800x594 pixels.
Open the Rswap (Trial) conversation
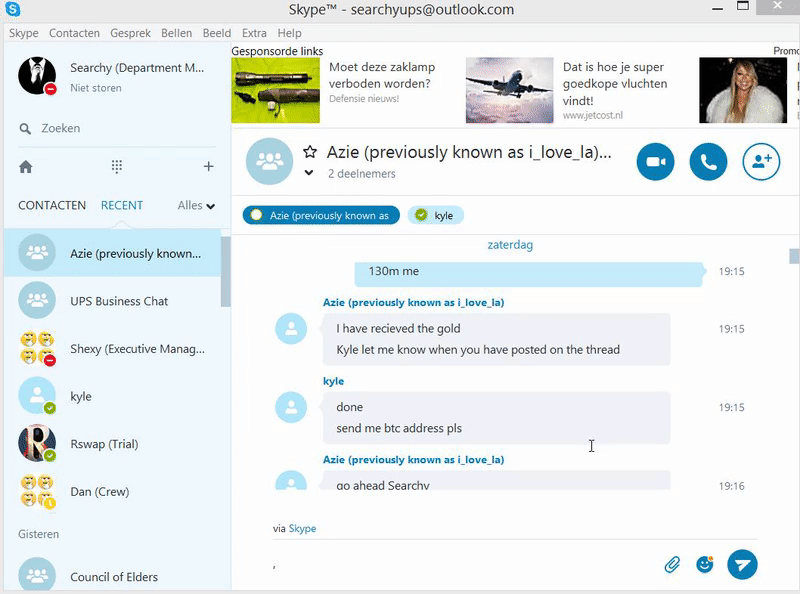[x=112, y=443]
